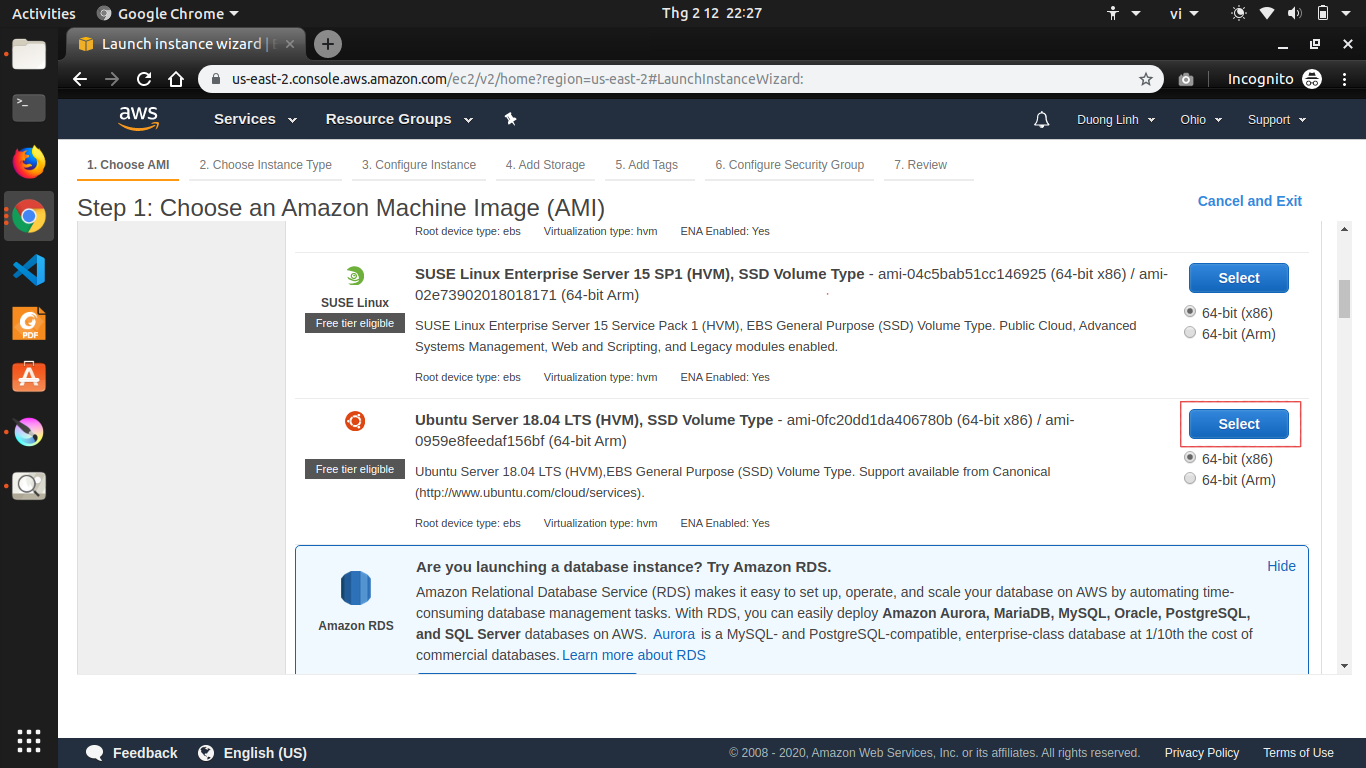
Task: Open the Ohio region dropdown
Action: 1201,120
